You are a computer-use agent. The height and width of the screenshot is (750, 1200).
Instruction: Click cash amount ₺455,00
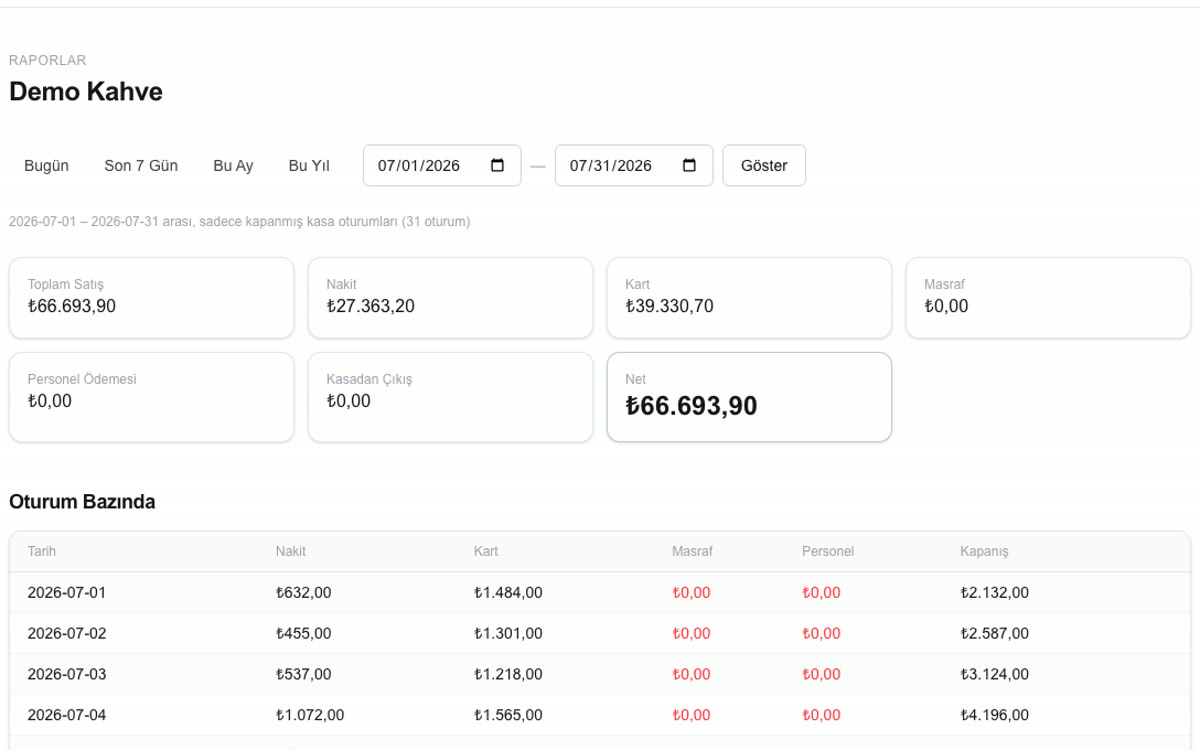[303, 634]
